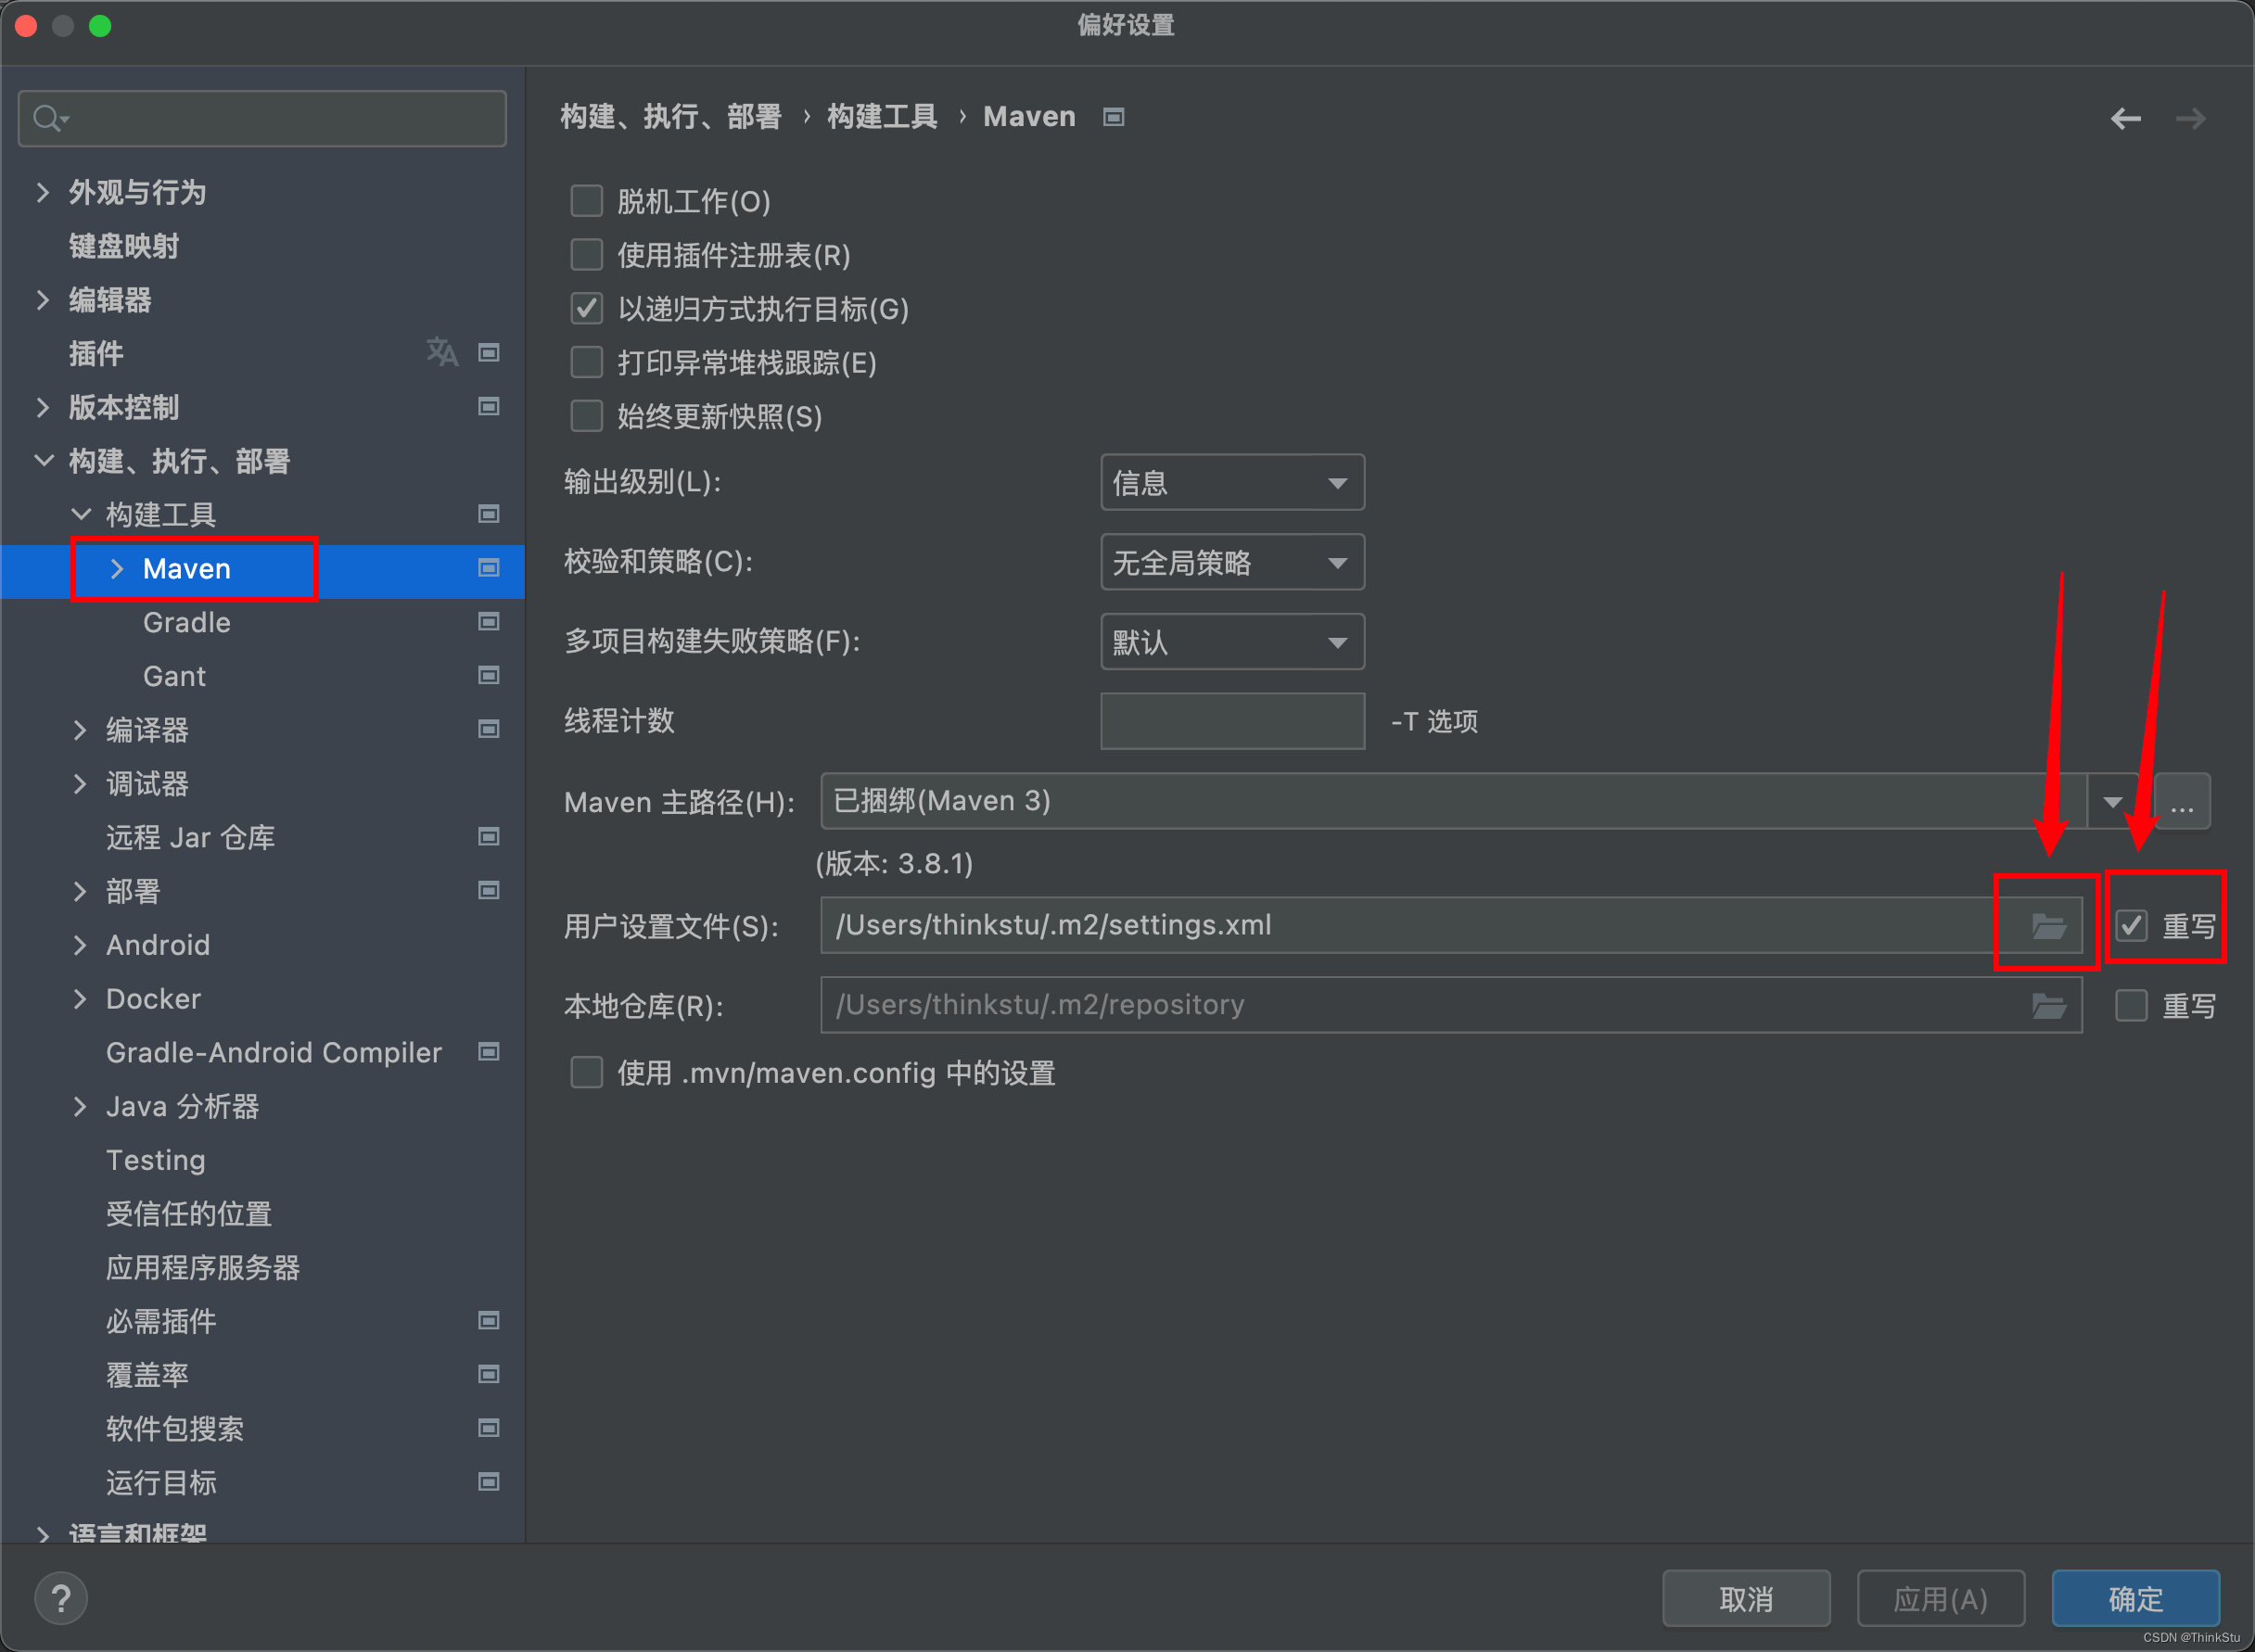Toggle the 始终更新快照 always update snapshots
The width and height of the screenshot is (2255, 1652).
(587, 416)
